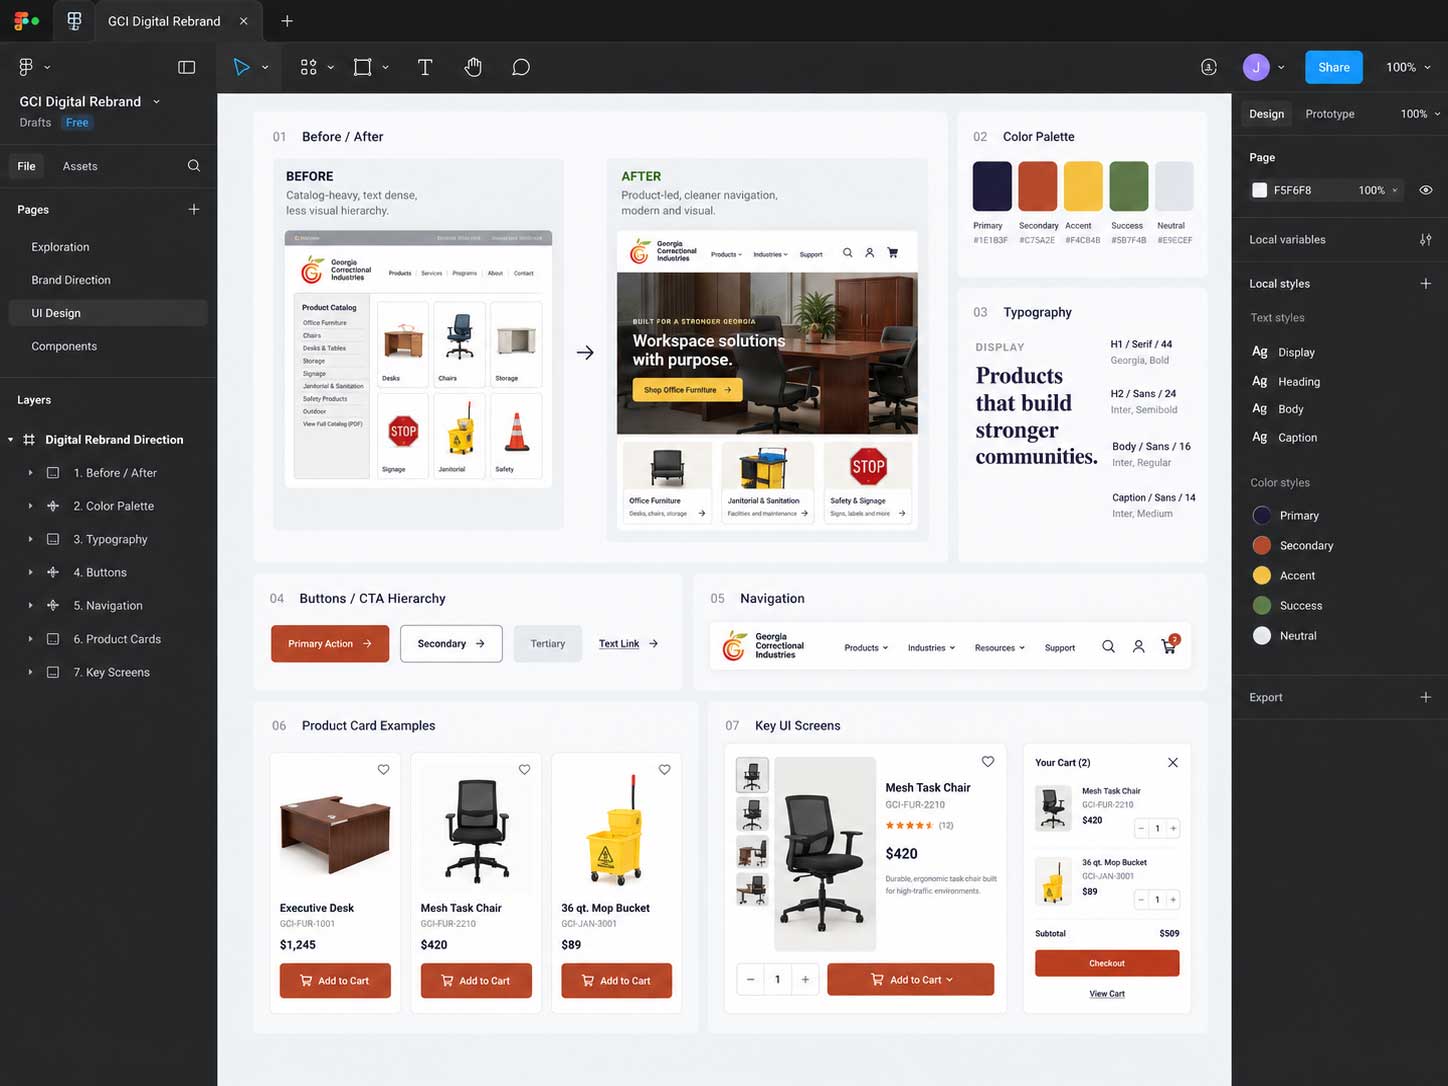Add a new page with plus icon

tap(194, 209)
